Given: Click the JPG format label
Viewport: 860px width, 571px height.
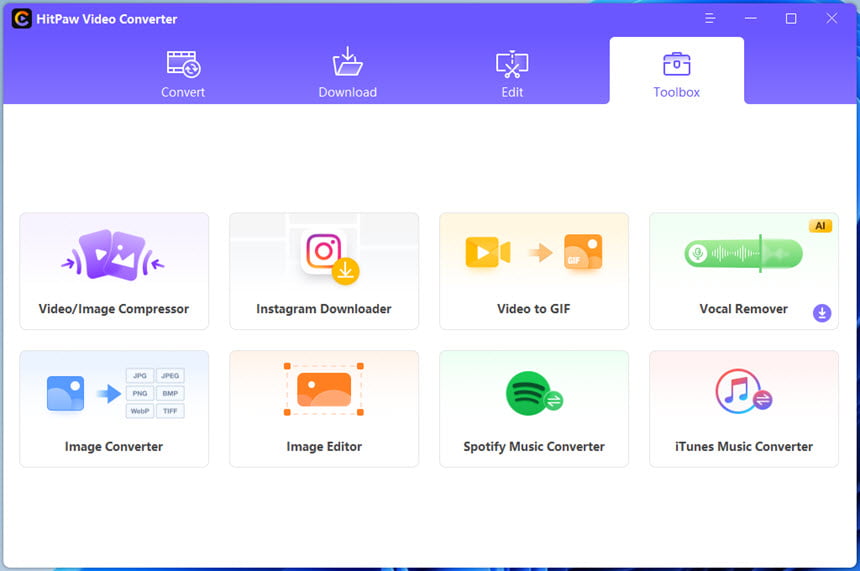Looking at the screenshot, I should coord(140,376).
